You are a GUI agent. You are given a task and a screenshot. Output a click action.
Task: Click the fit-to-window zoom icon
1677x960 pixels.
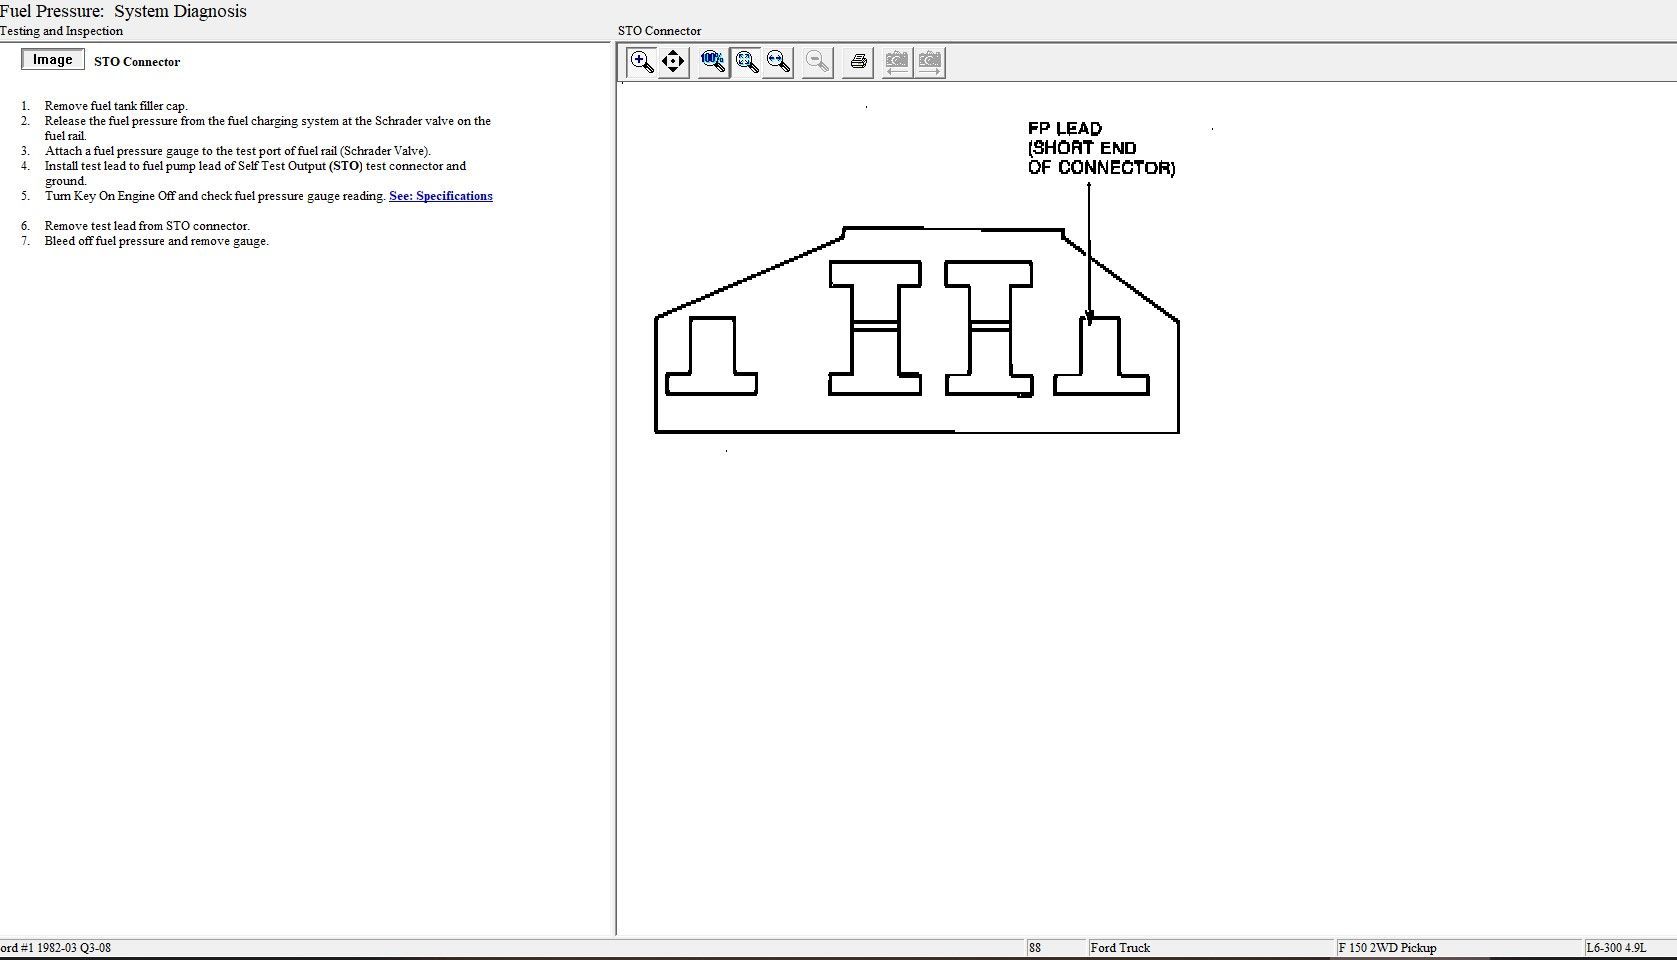tap(746, 62)
